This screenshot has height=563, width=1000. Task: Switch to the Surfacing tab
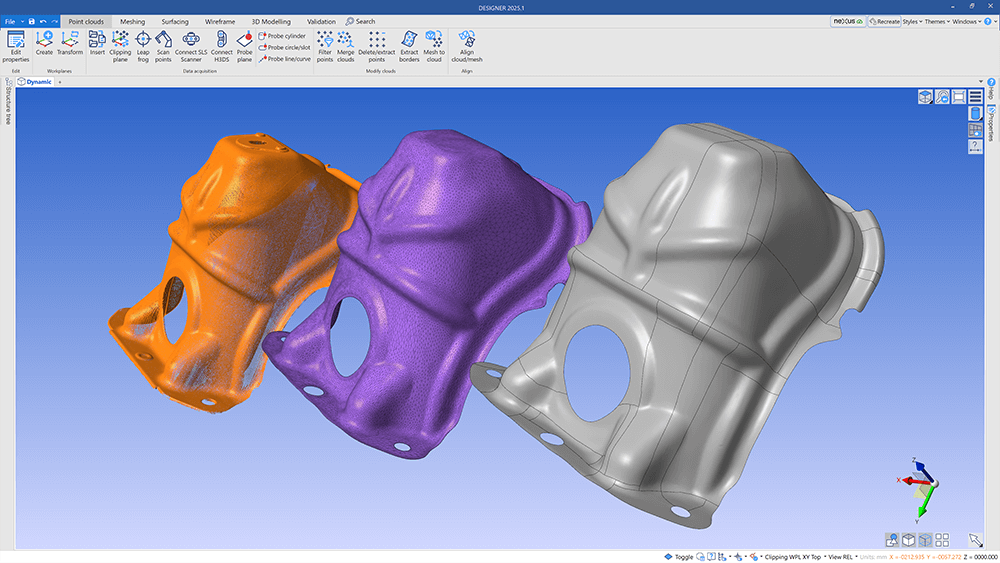(x=175, y=22)
